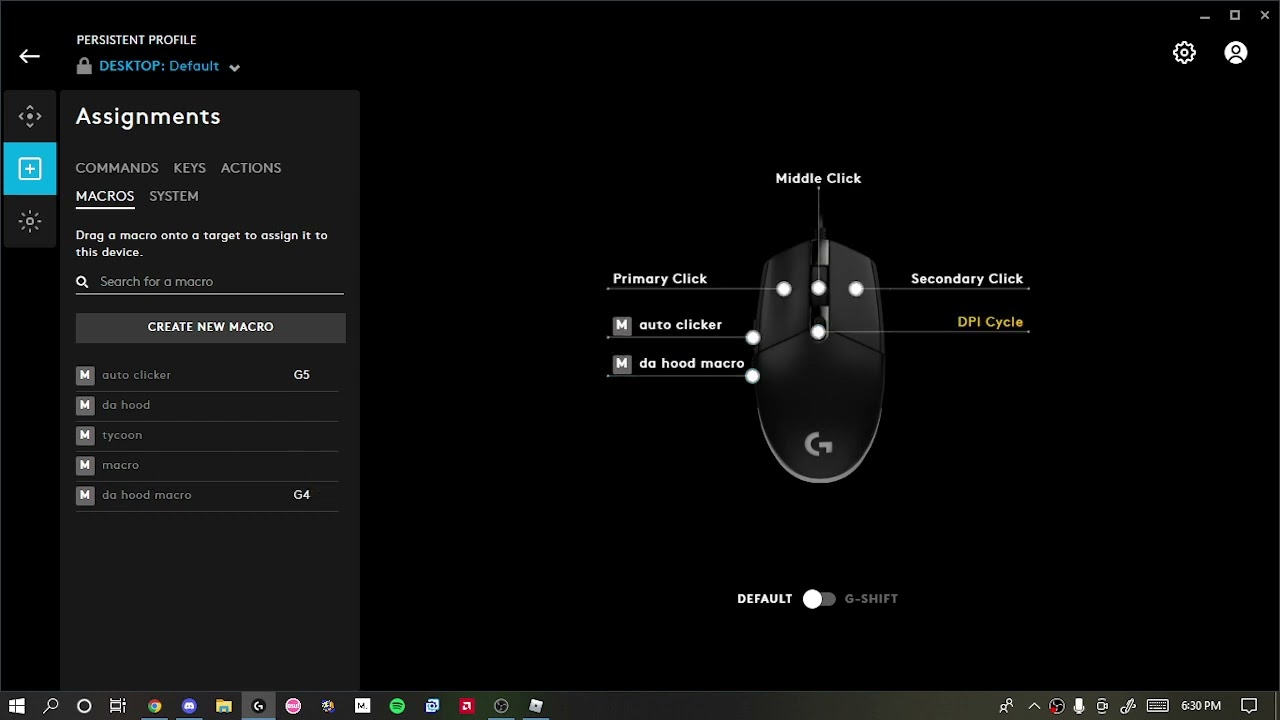Open the user account icon
1280x720 pixels.
(x=1236, y=53)
